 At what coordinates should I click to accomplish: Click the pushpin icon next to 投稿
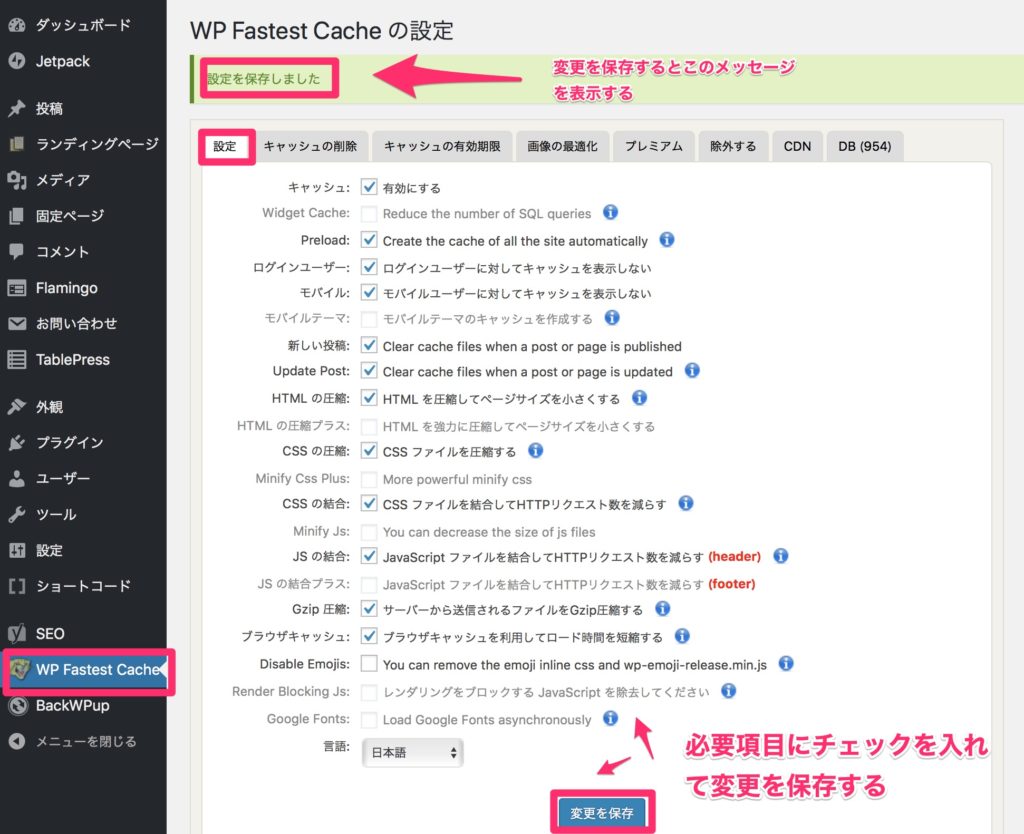click(17, 108)
